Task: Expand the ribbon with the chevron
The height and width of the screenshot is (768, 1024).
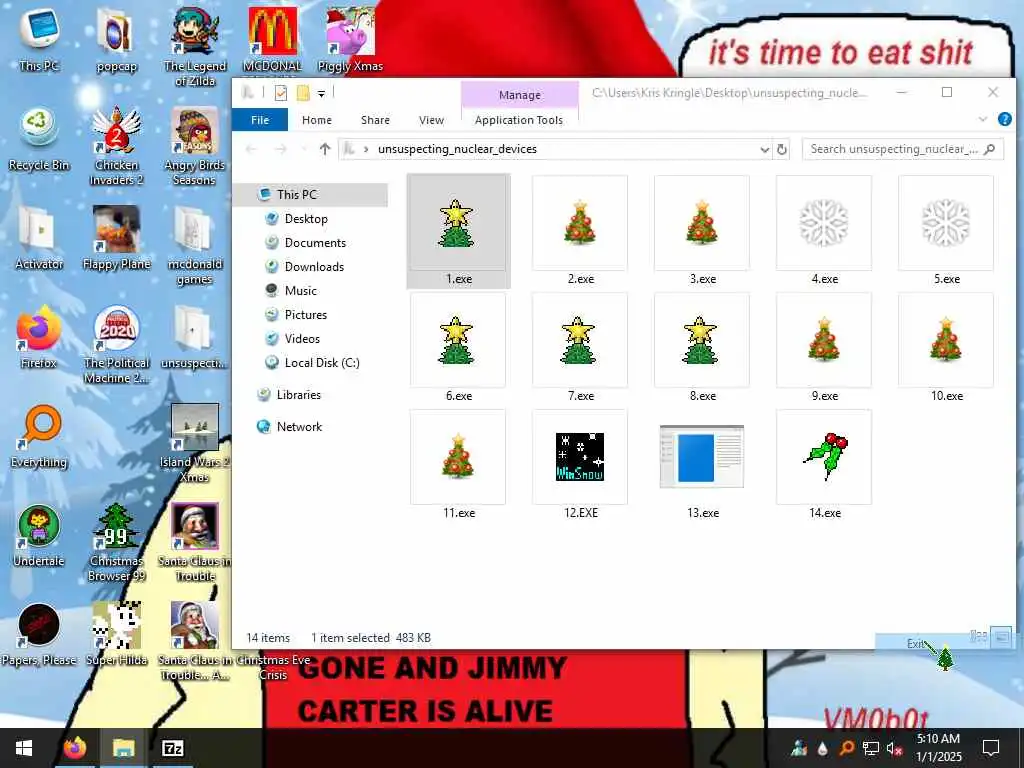Action: [x=983, y=120]
